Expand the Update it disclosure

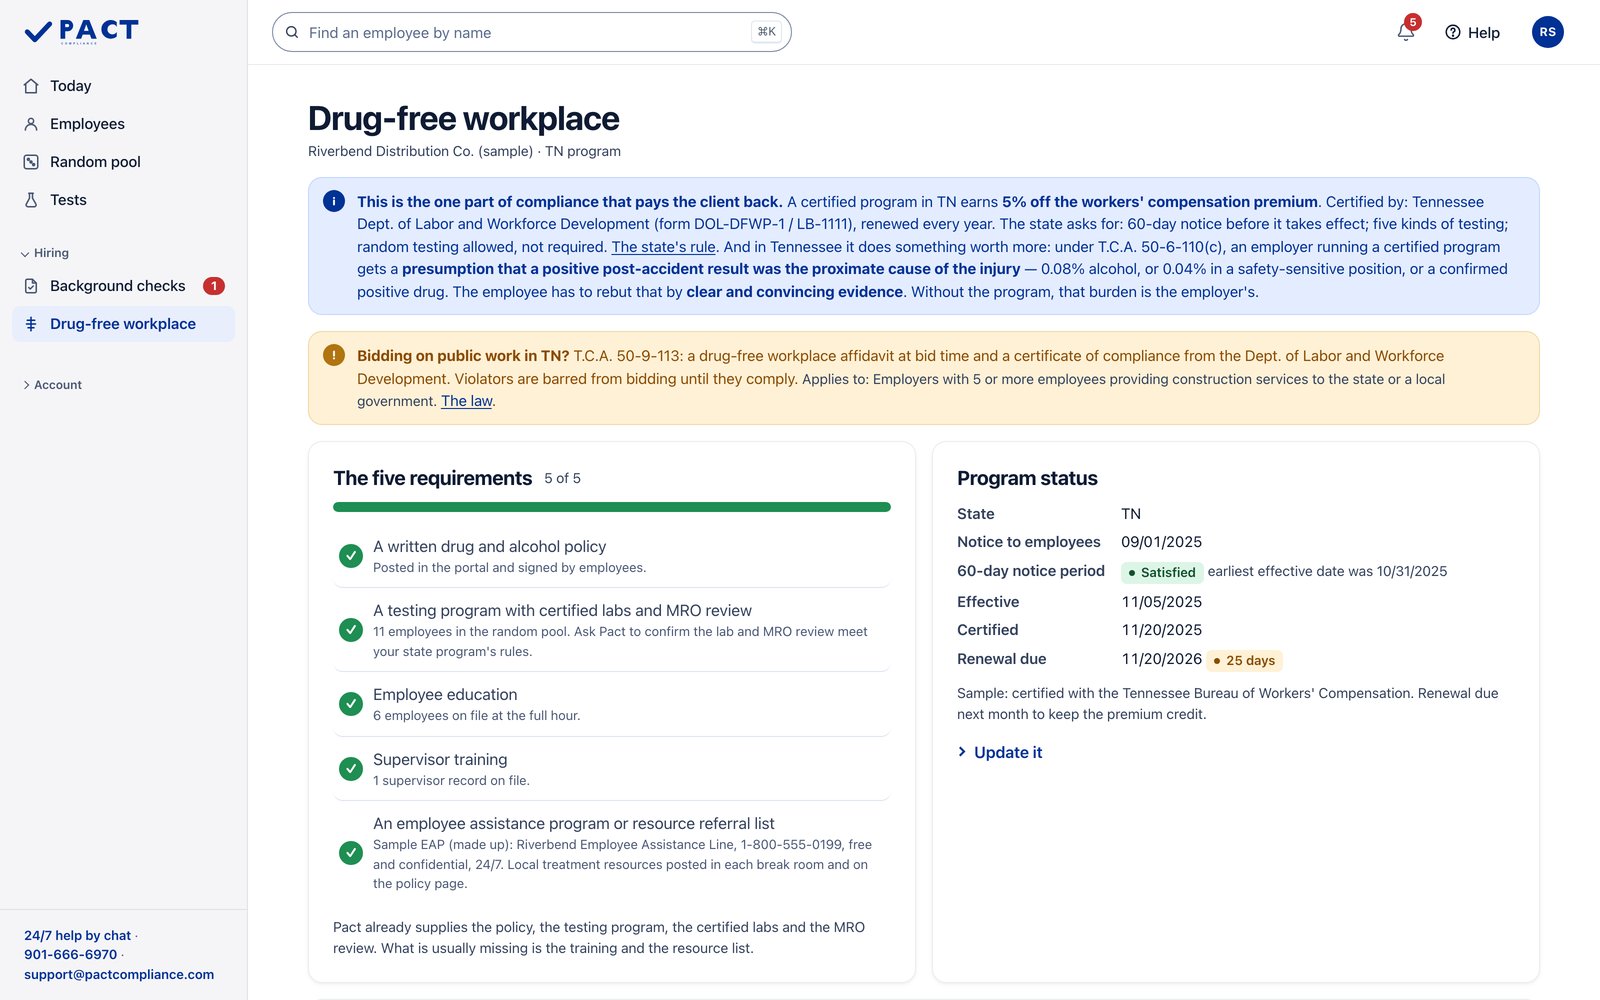(1000, 752)
